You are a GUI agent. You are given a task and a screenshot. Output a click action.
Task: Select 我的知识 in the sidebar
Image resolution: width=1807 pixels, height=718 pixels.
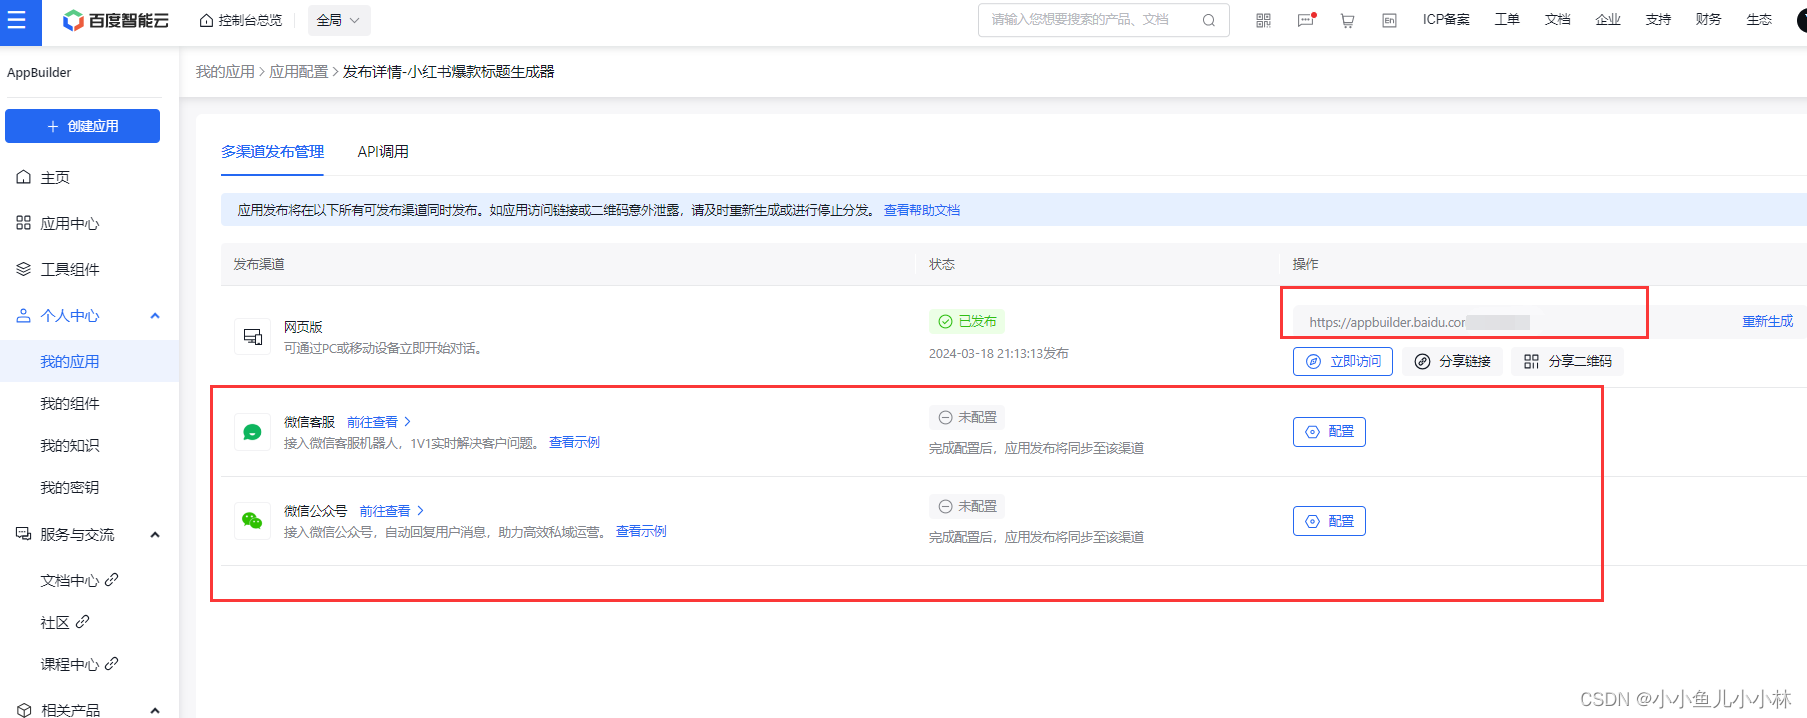(x=70, y=445)
